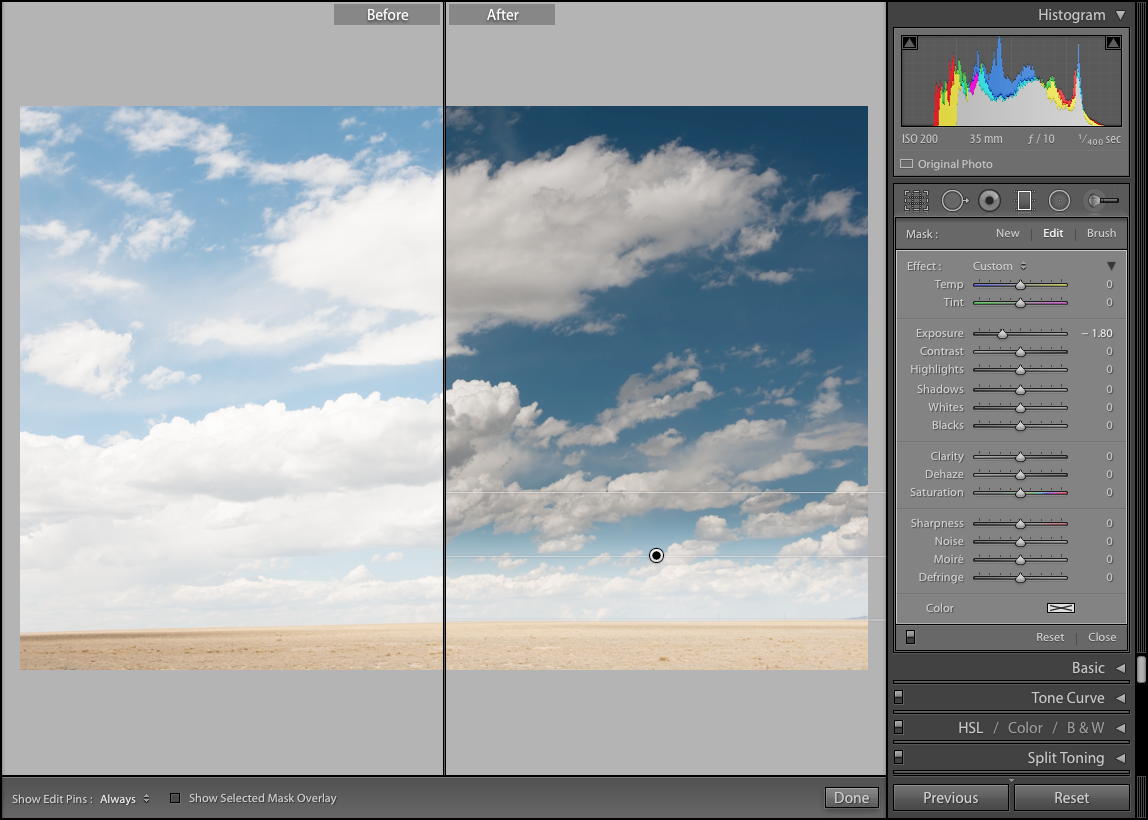Switch the HSL panel to Color view
Viewport: 1148px width, 820px height.
1024,728
